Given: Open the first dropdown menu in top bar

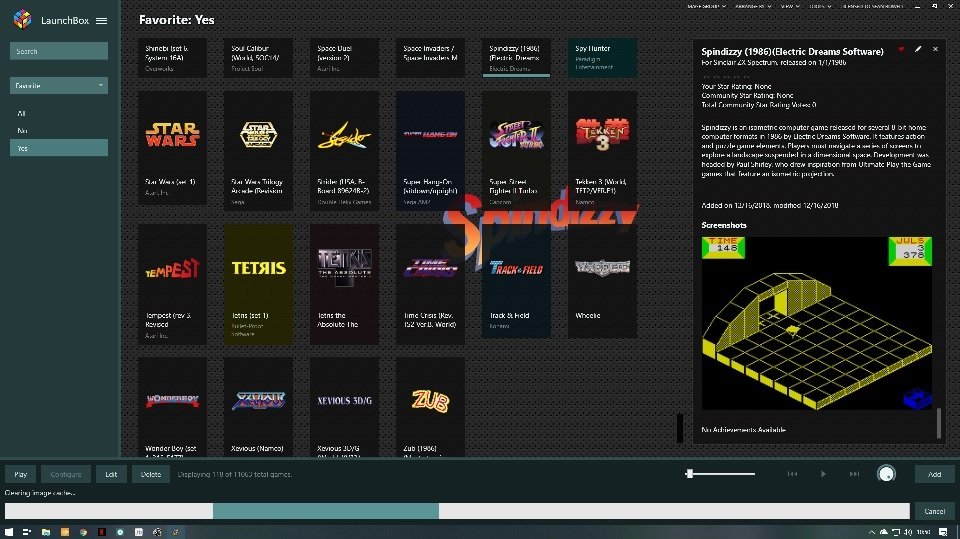Looking at the screenshot, I should (706, 6).
